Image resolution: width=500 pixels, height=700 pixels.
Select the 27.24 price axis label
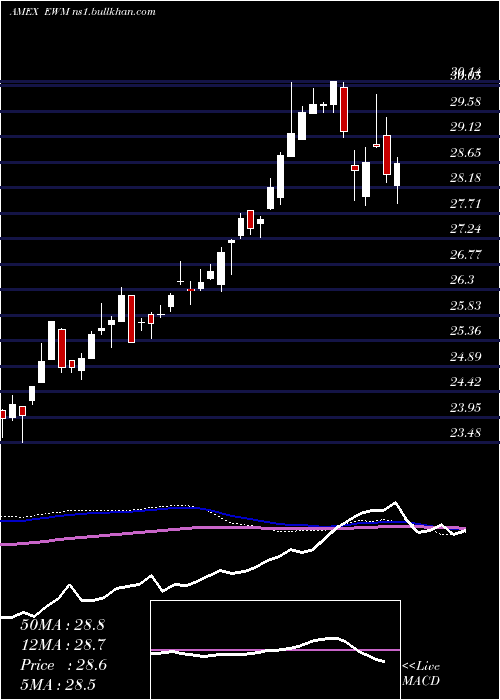coord(465,229)
